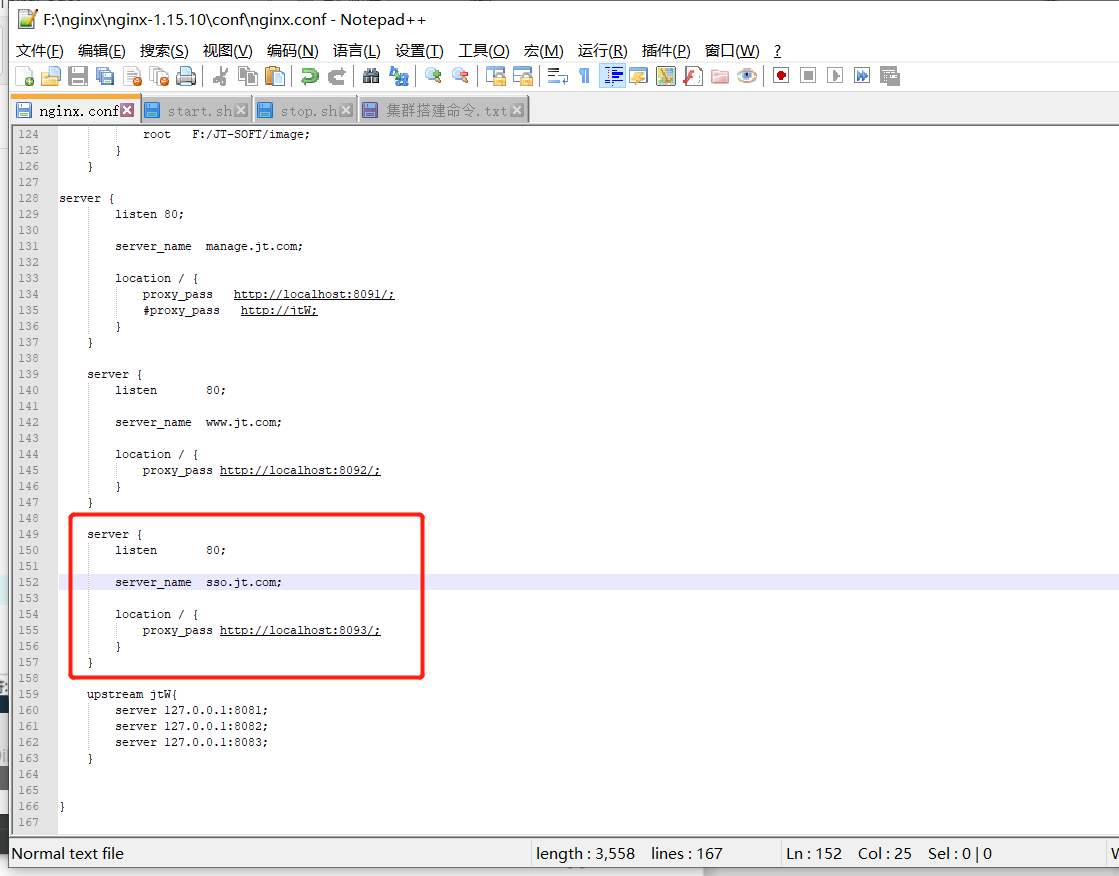Viewport: 1119px width, 876px height.
Task: Undo last edit with green arrow
Action: click(309, 76)
